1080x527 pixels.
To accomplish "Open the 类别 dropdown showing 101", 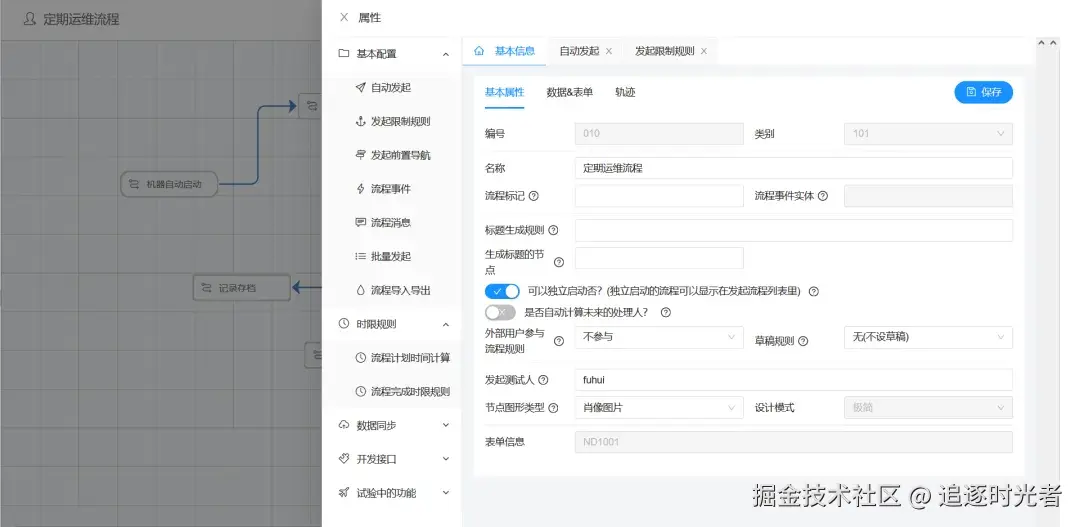I will click(x=928, y=134).
